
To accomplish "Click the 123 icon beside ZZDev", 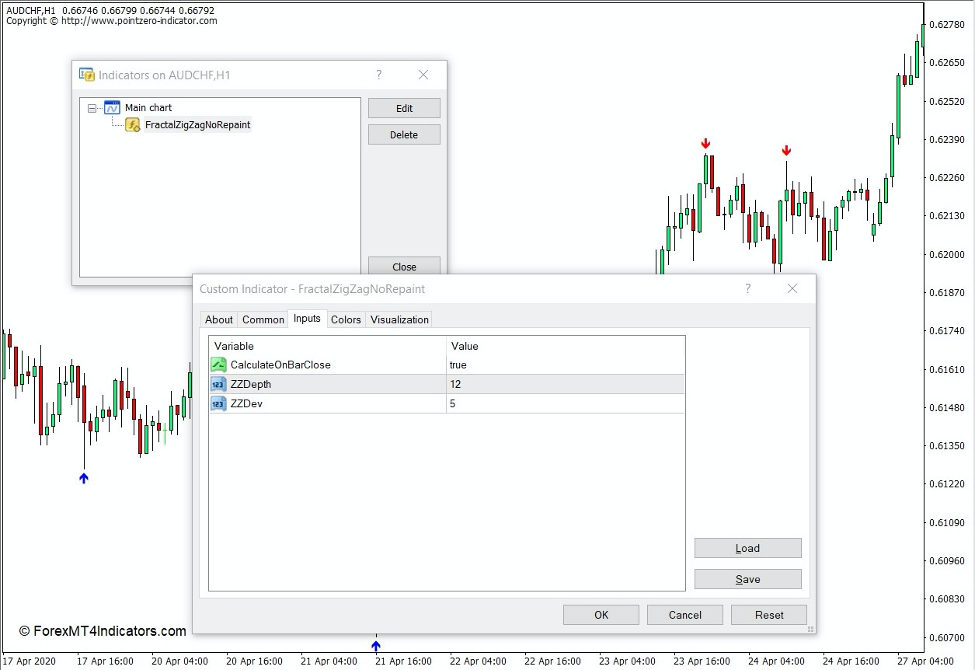I will pyautogui.click(x=219, y=403).
